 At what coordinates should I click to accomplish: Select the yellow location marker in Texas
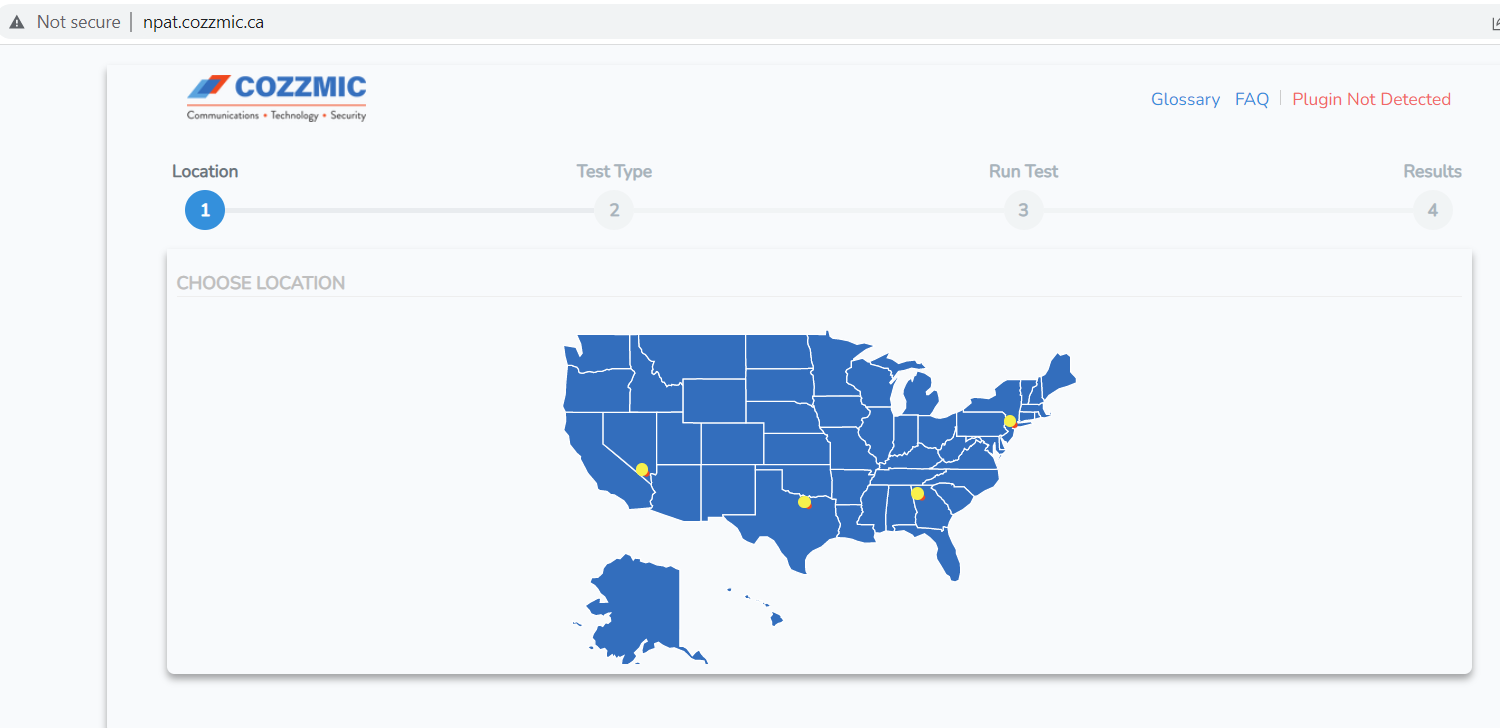804,501
